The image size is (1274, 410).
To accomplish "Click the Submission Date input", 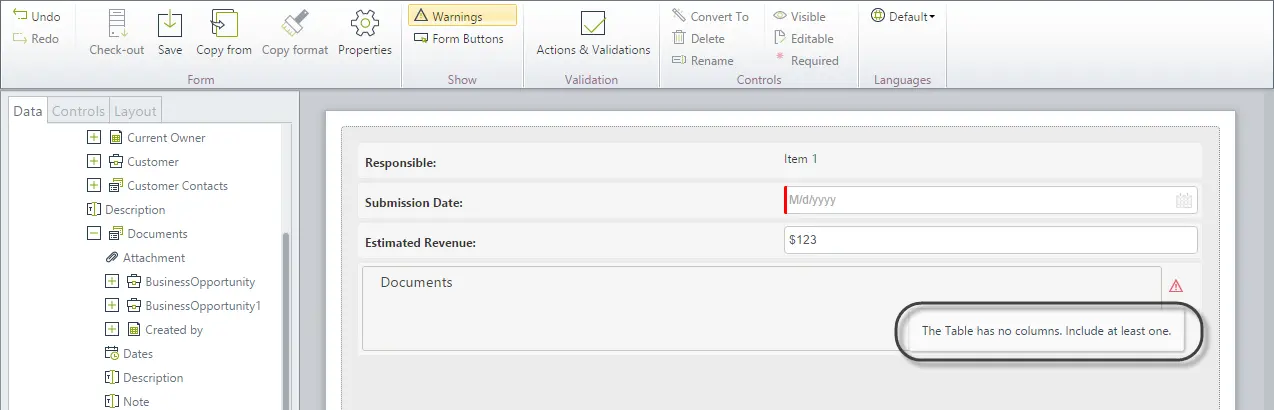I will (x=990, y=200).
